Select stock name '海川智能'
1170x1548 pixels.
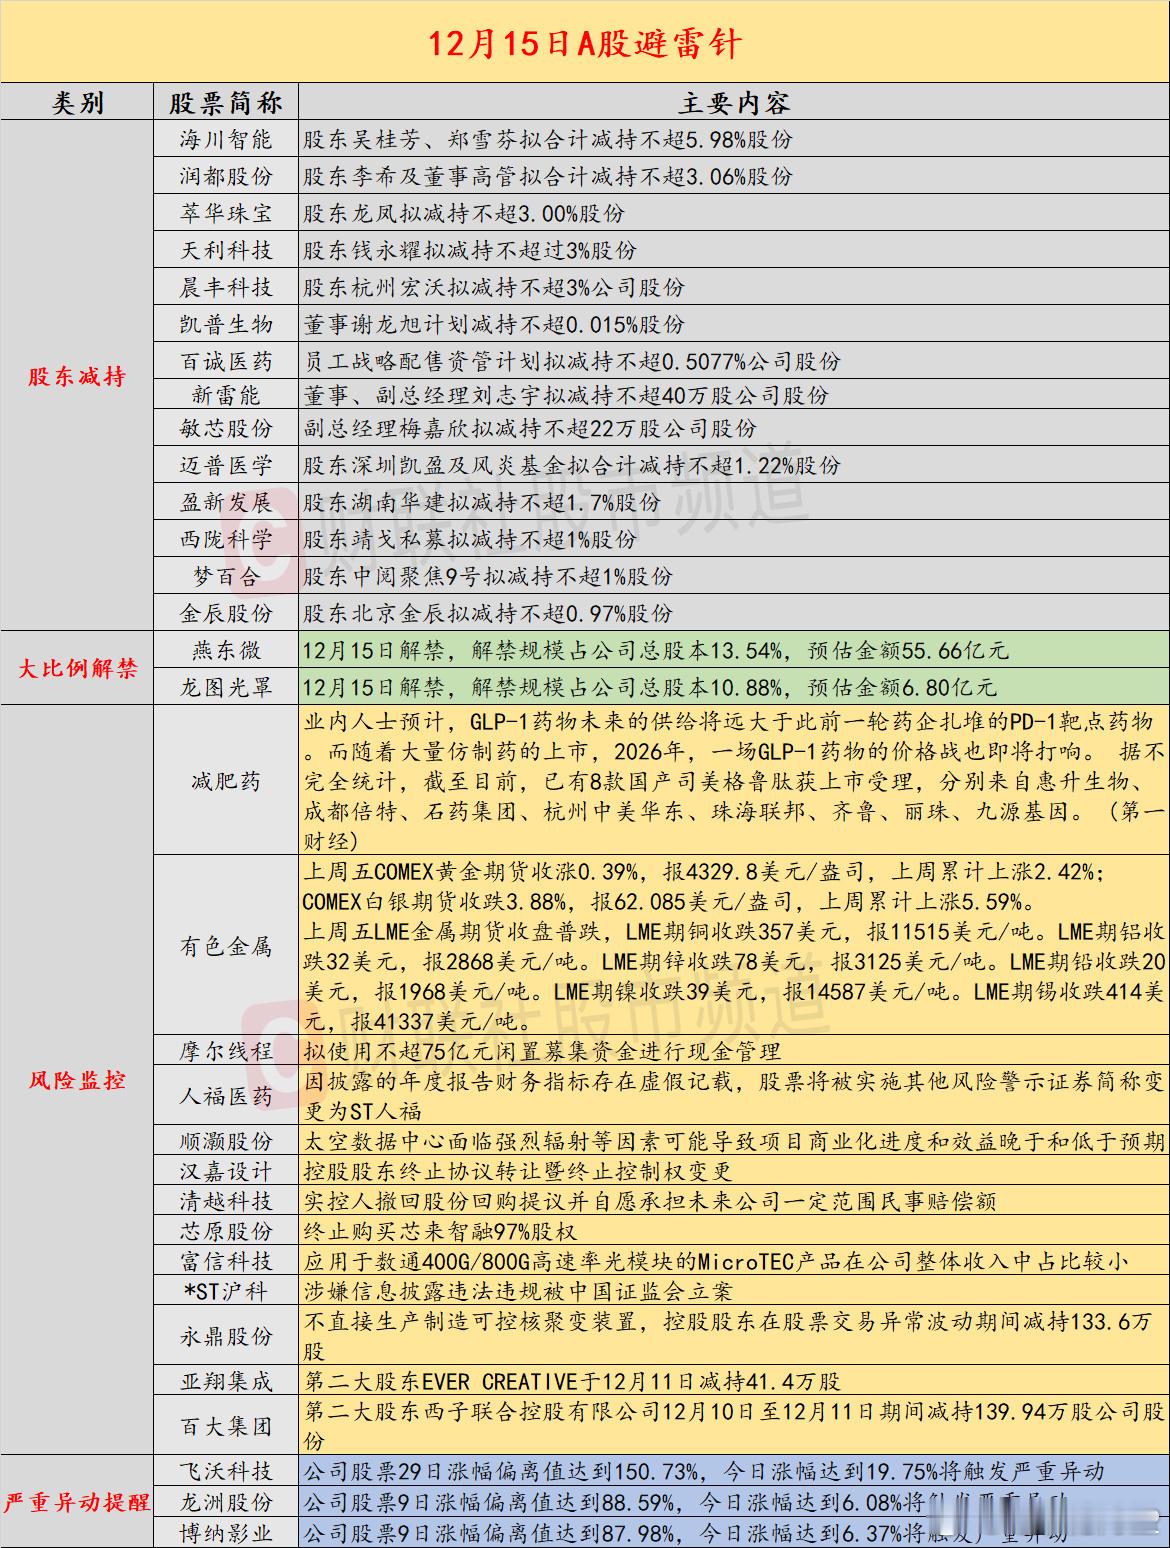226,139
